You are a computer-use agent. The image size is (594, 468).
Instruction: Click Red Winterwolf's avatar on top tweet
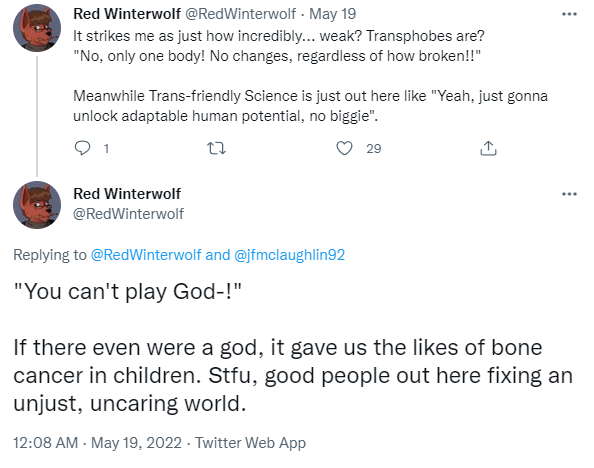click(x=37, y=28)
